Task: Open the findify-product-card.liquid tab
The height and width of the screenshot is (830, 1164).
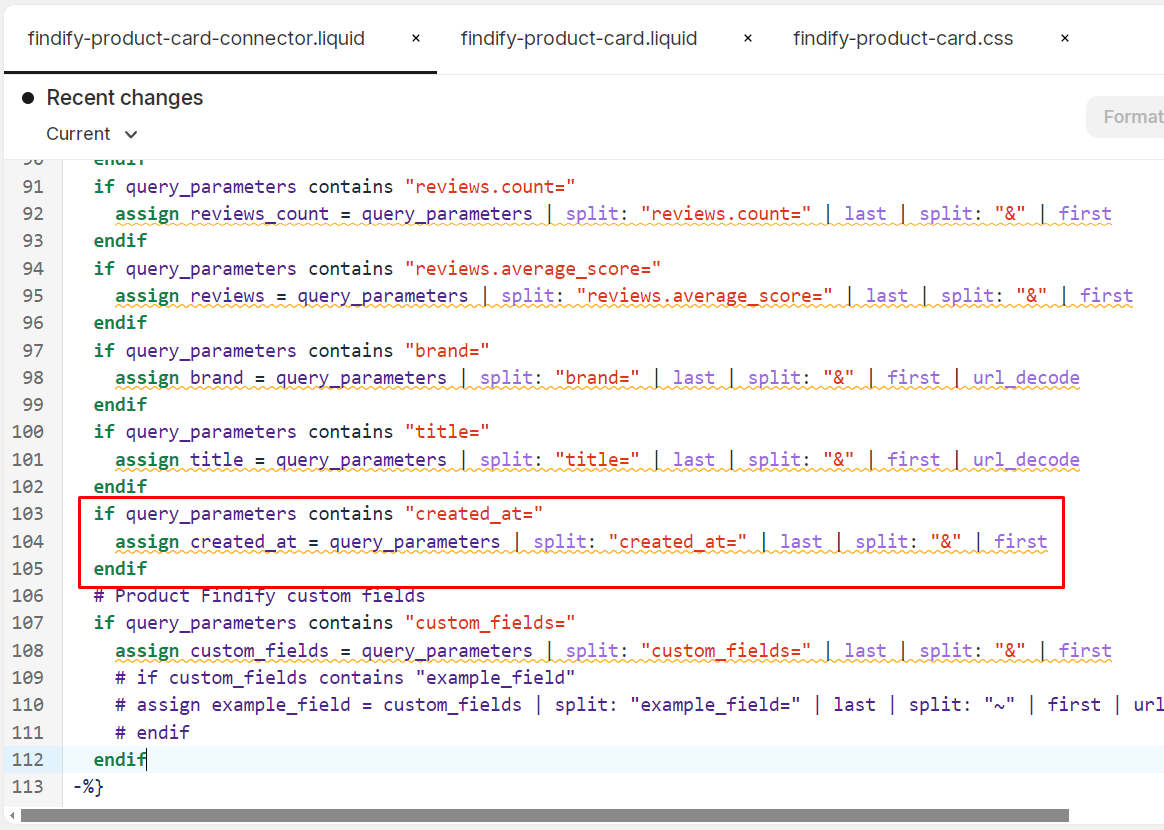Action: point(578,39)
